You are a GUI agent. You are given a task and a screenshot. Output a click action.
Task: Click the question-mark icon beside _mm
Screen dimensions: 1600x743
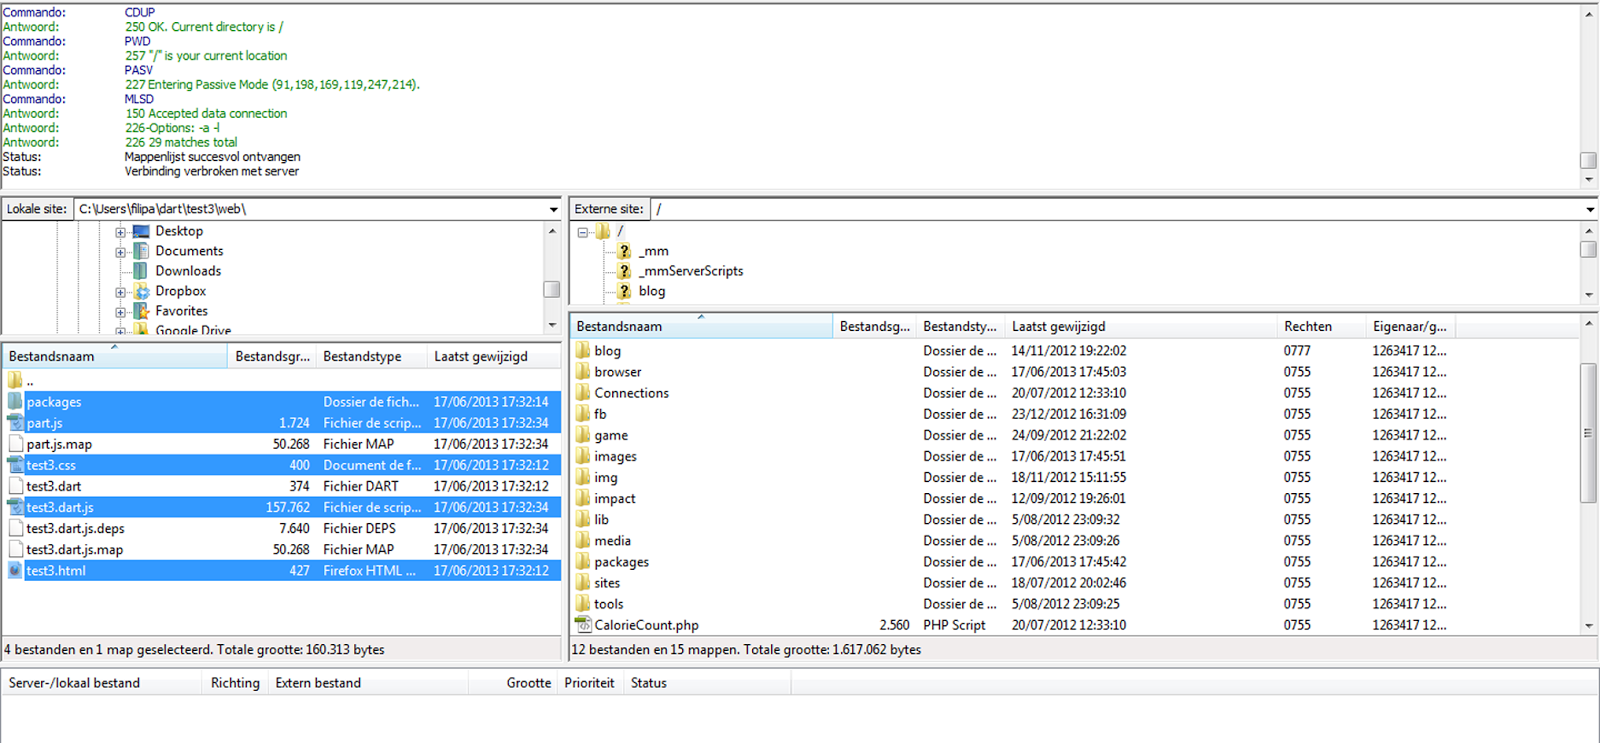pyautogui.click(x=624, y=251)
